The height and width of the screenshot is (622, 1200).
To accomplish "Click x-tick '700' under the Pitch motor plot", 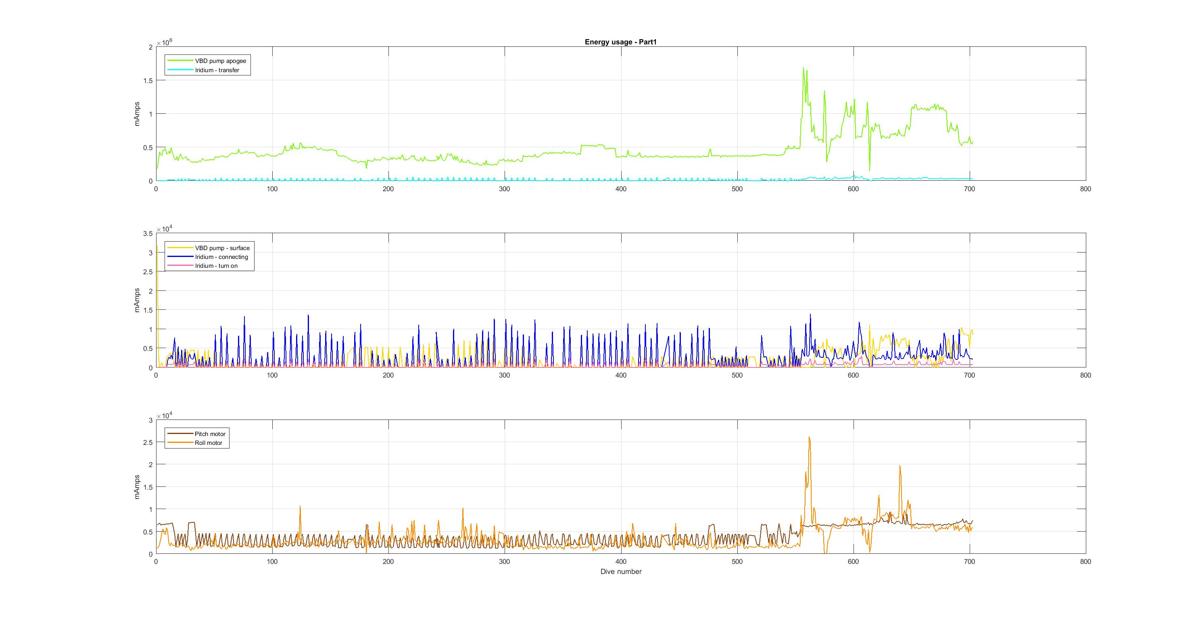I will coord(969,561).
